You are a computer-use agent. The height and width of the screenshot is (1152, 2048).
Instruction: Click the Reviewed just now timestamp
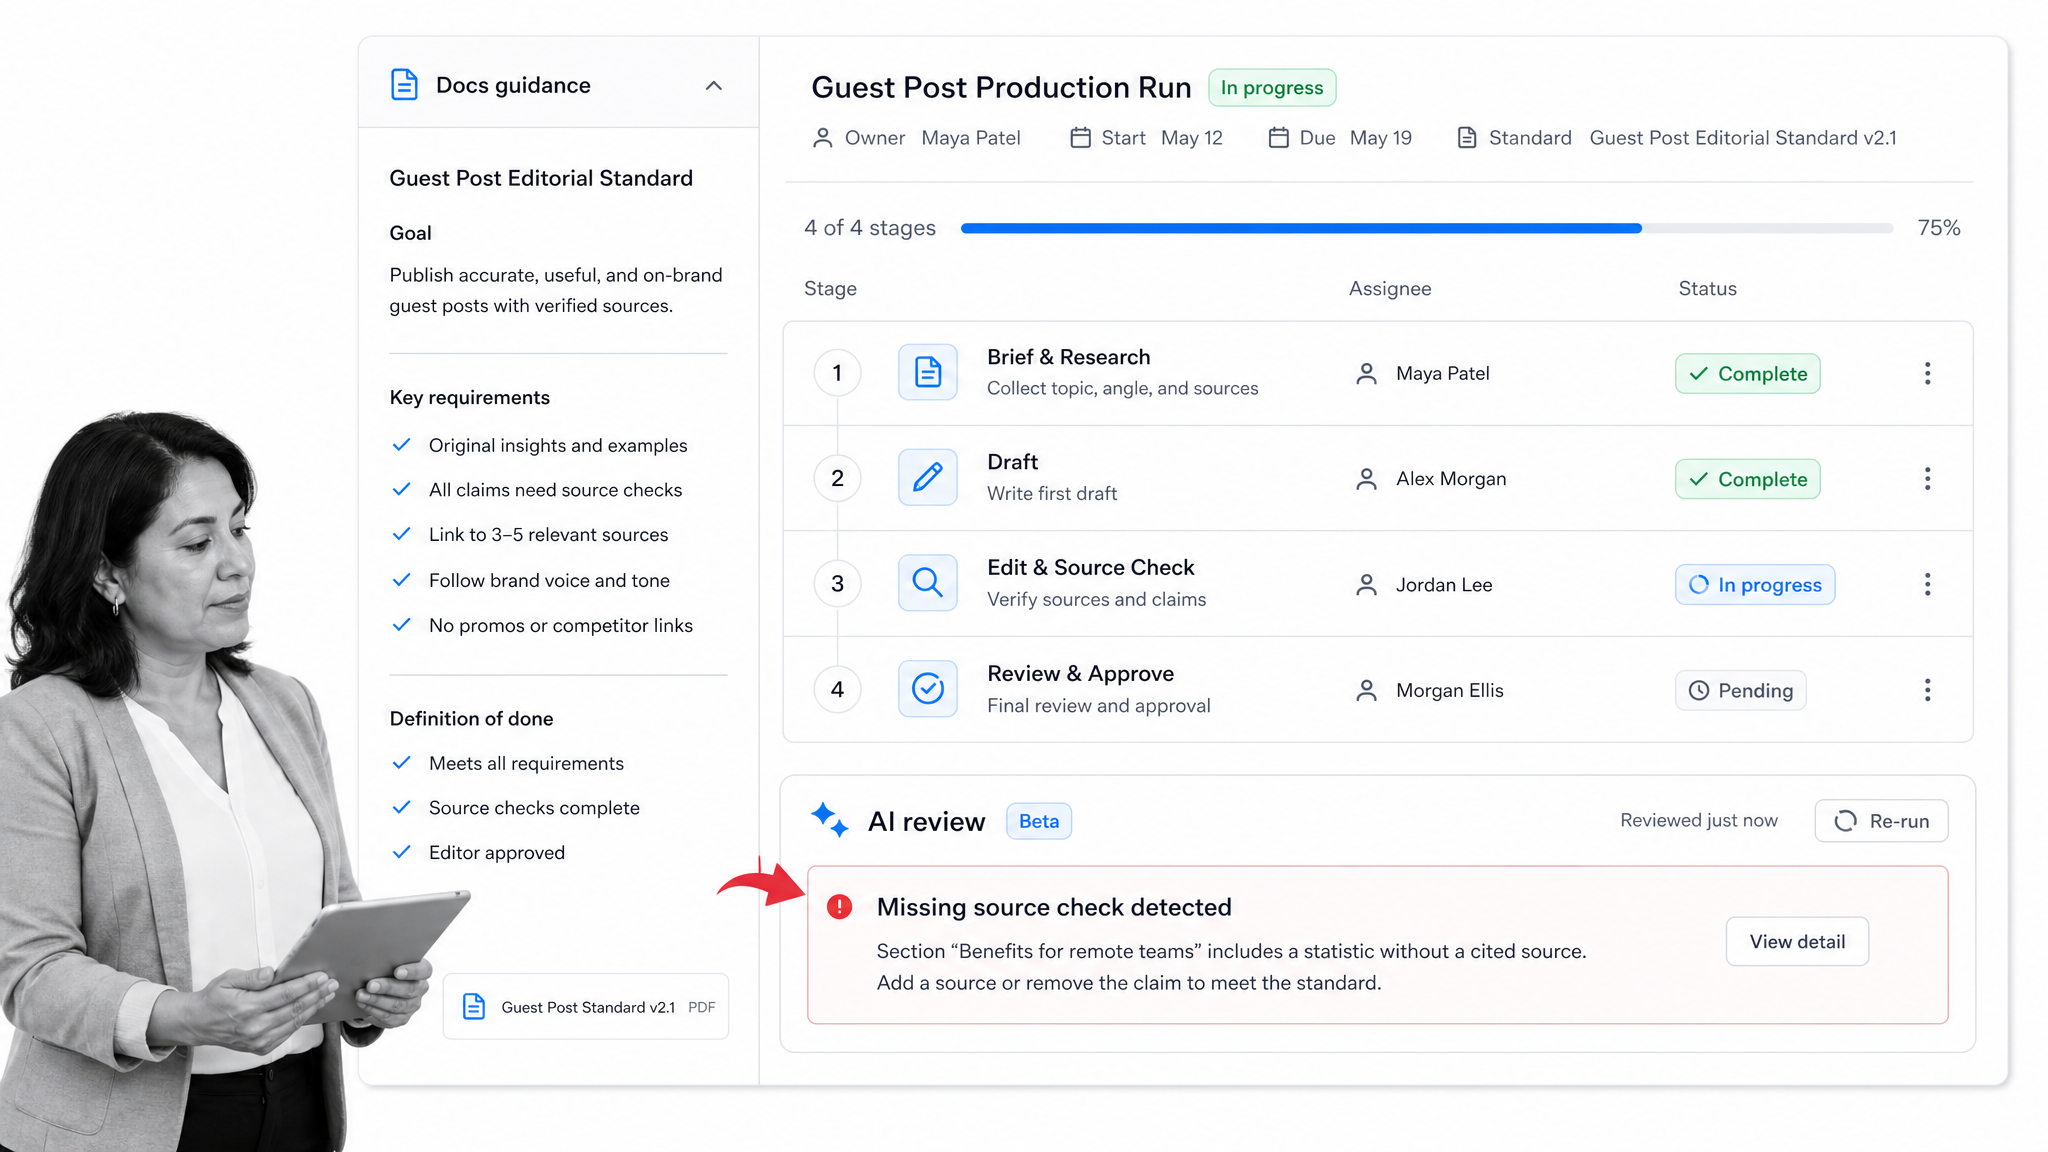pos(1698,820)
